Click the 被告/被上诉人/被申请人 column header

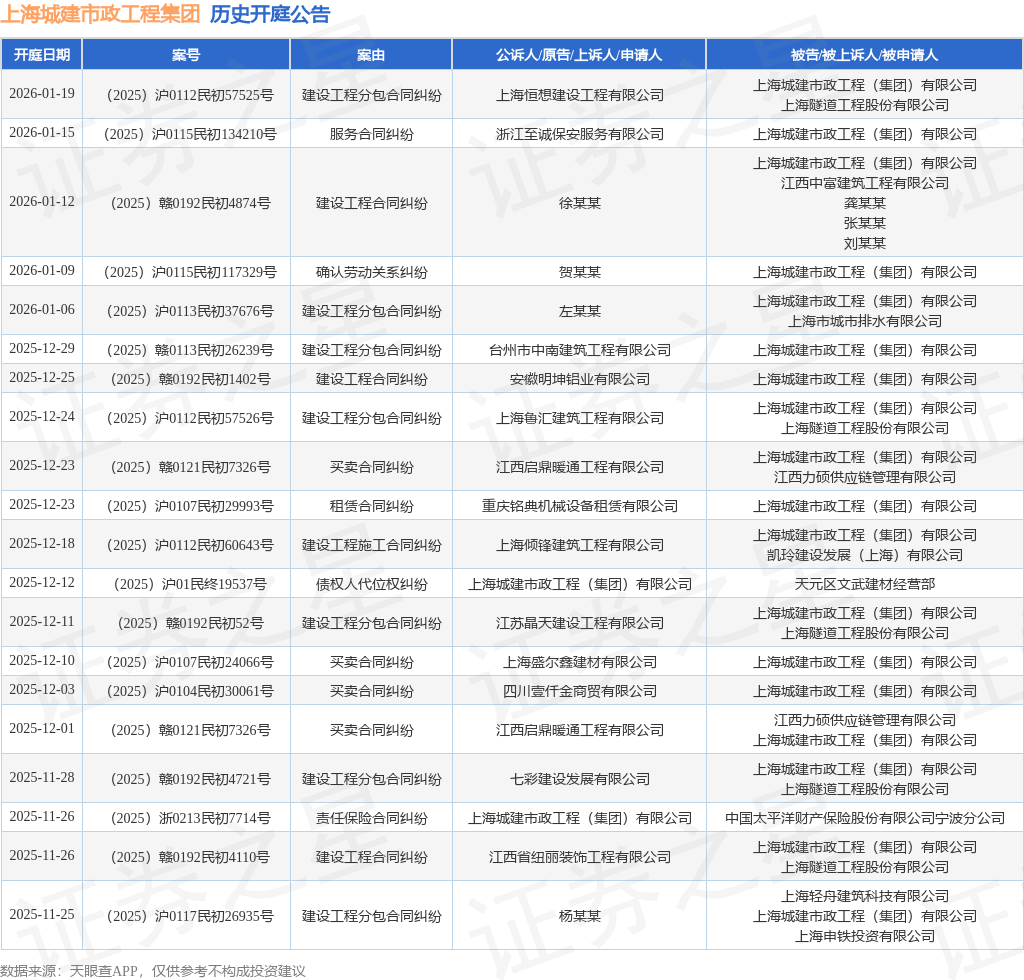pyautogui.click(x=865, y=55)
